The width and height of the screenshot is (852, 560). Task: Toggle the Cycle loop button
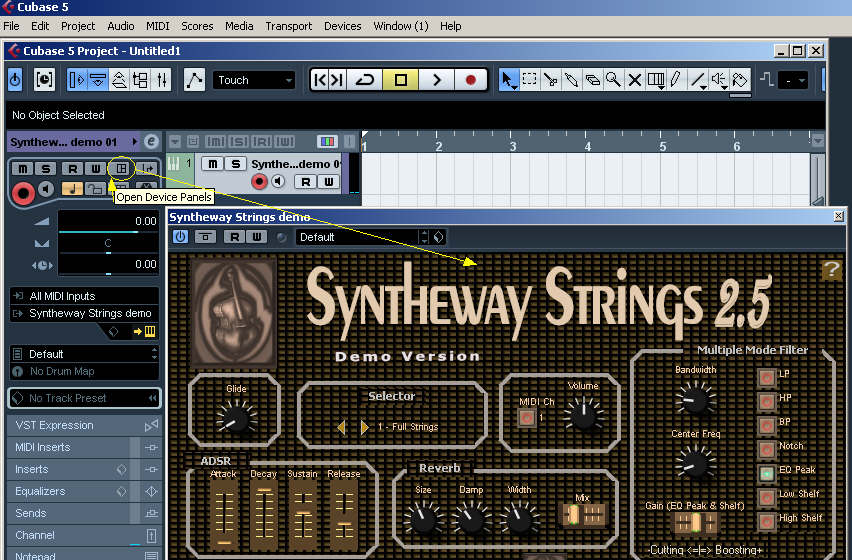[x=365, y=80]
